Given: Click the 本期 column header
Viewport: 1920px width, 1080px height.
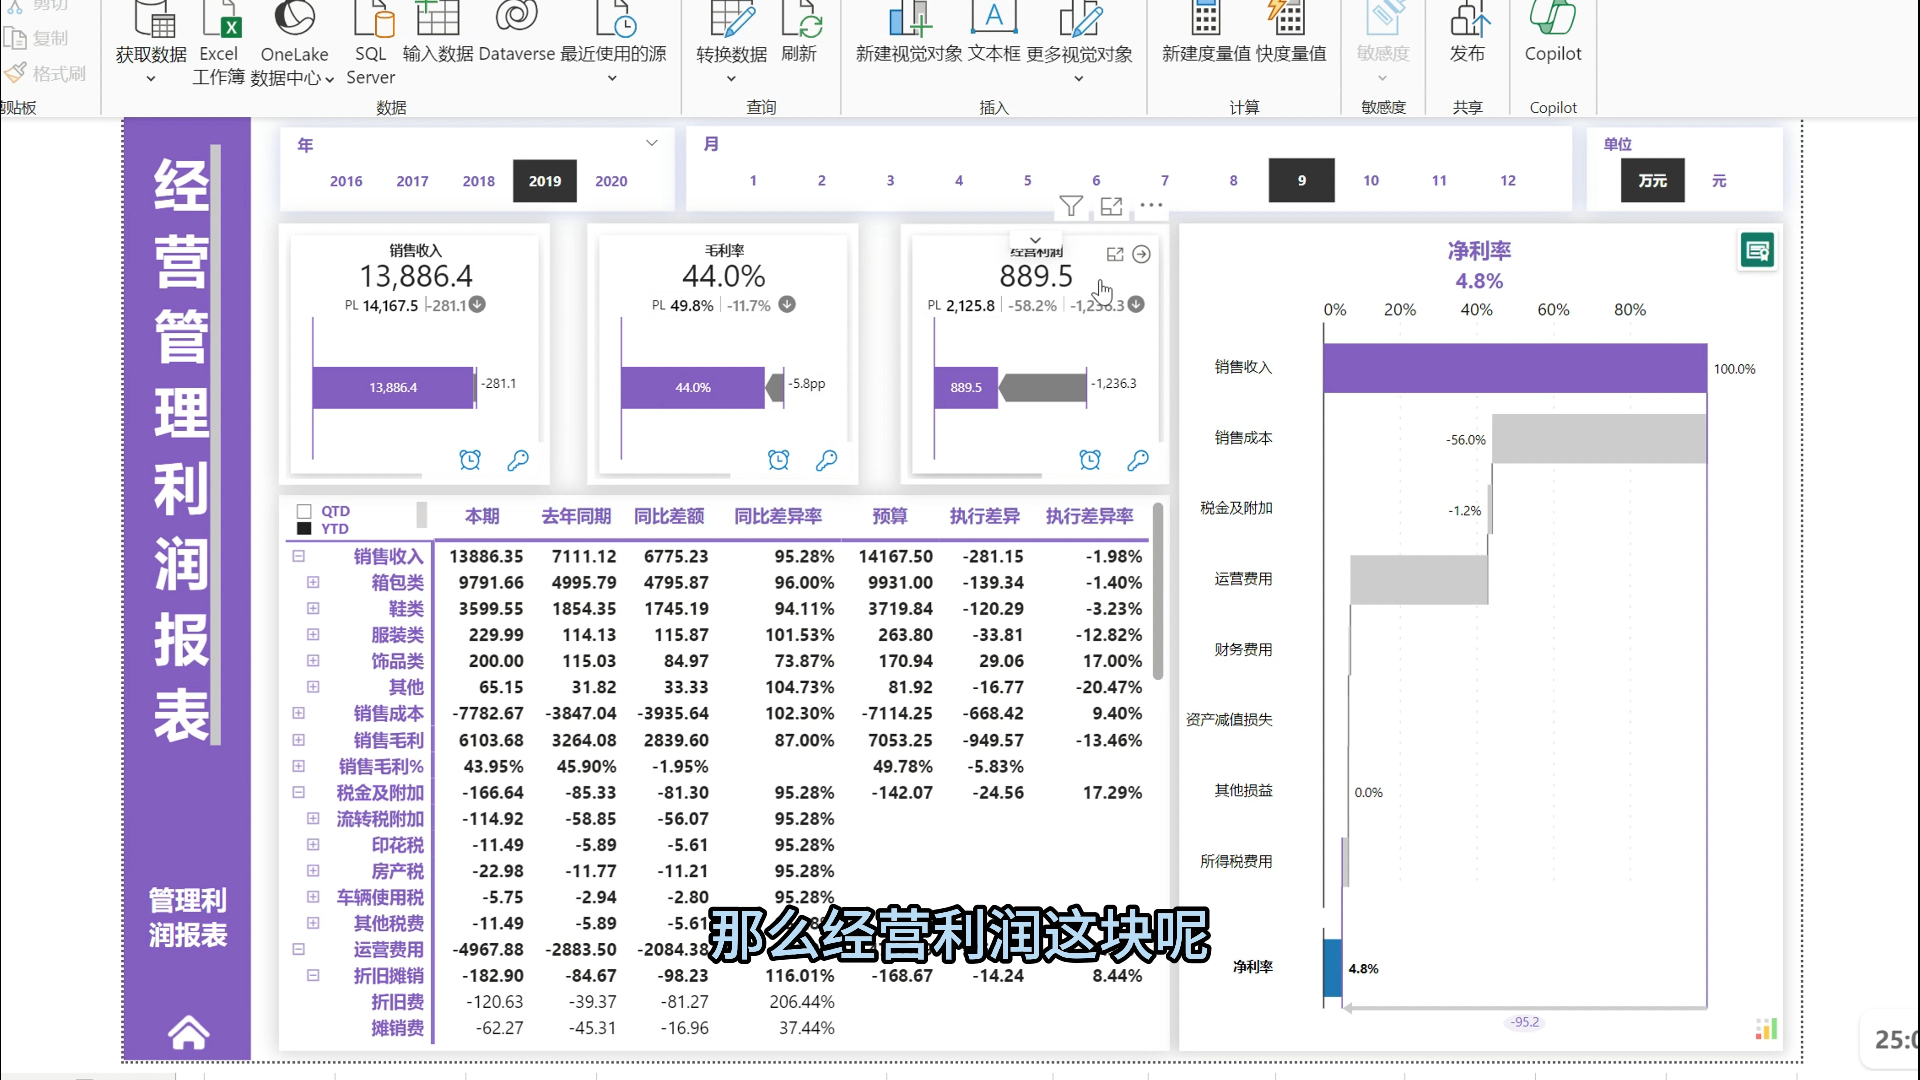Looking at the screenshot, I should coord(482,516).
